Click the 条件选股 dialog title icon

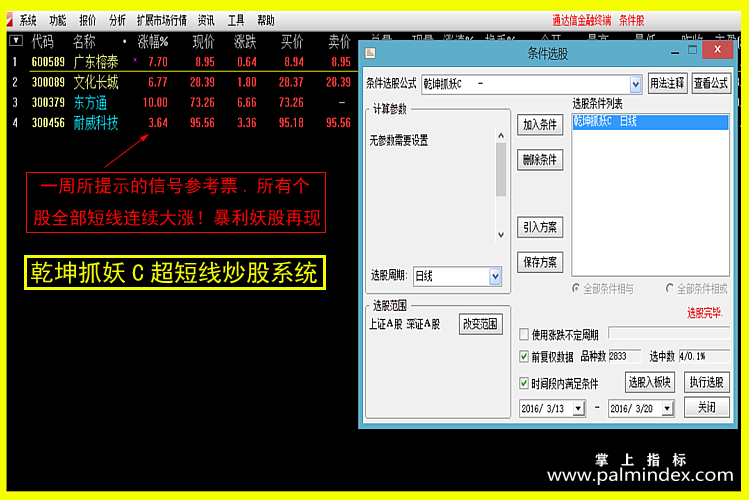coord(370,53)
